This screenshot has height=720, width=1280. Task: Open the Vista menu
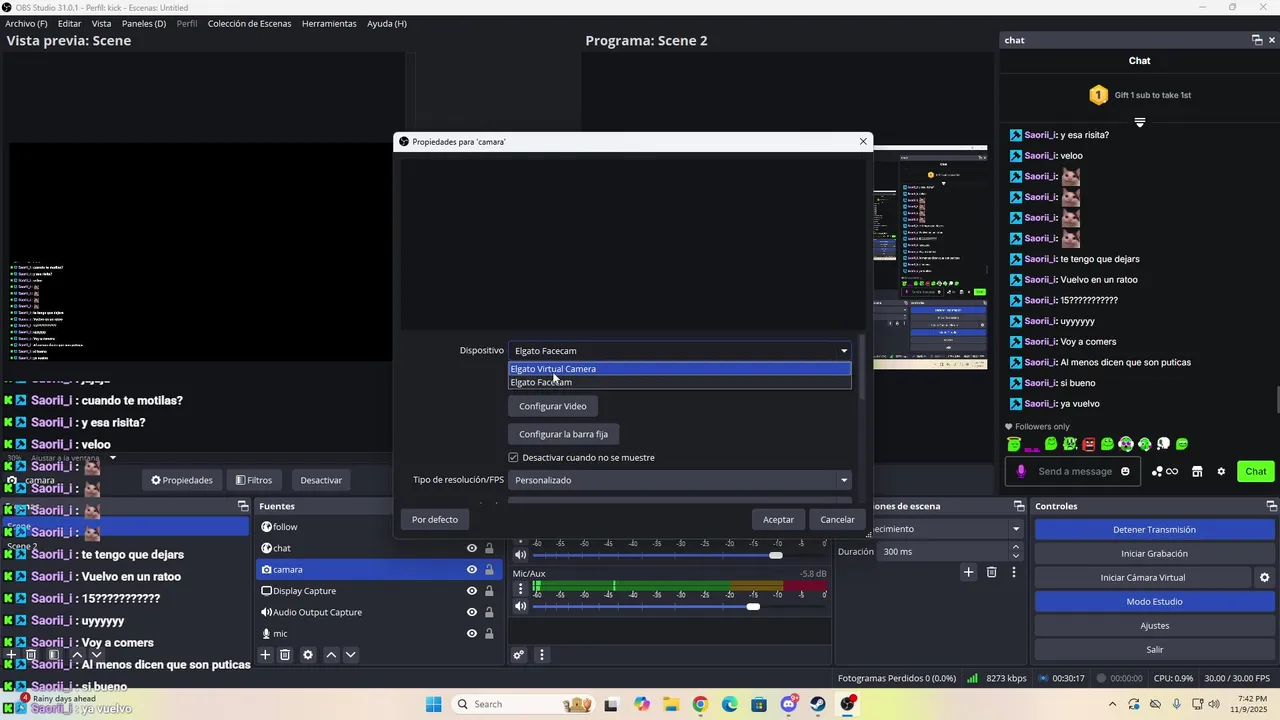[102, 23]
